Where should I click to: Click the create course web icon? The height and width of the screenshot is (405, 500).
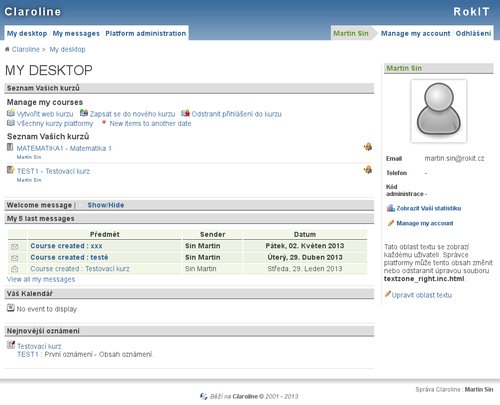point(11,113)
